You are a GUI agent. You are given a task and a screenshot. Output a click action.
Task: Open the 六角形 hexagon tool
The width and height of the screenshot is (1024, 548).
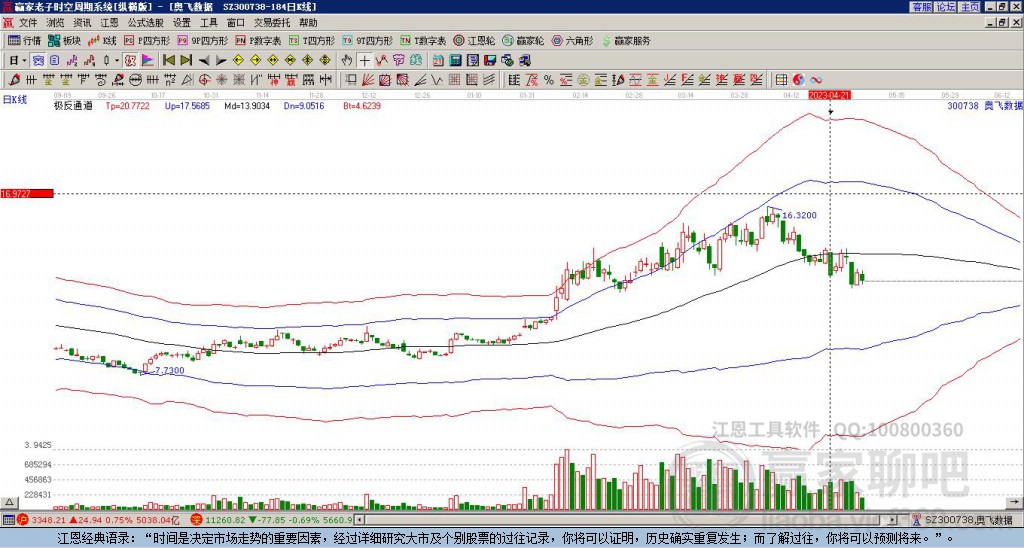coord(573,40)
